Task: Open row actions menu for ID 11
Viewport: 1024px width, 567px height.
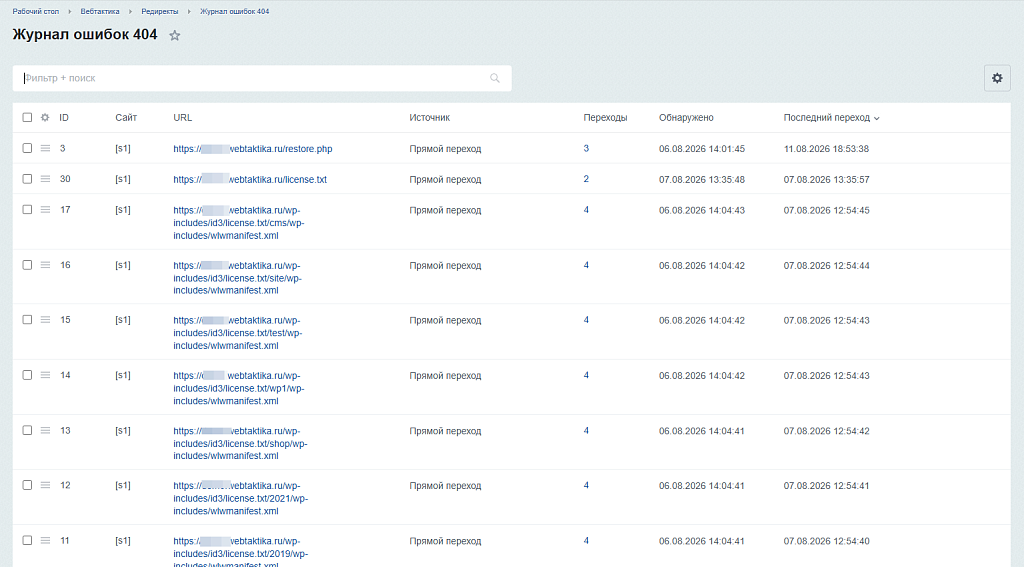Action: pos(45,540)
